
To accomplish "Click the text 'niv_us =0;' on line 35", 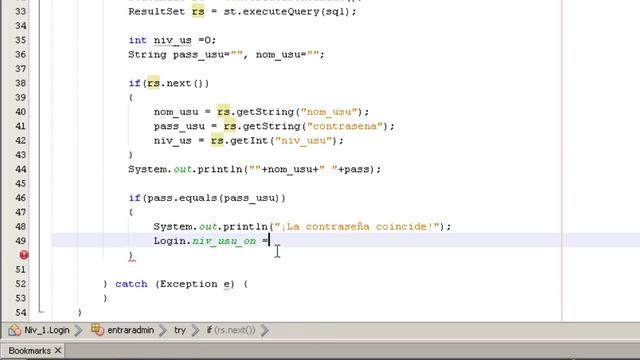I will 184,40.
